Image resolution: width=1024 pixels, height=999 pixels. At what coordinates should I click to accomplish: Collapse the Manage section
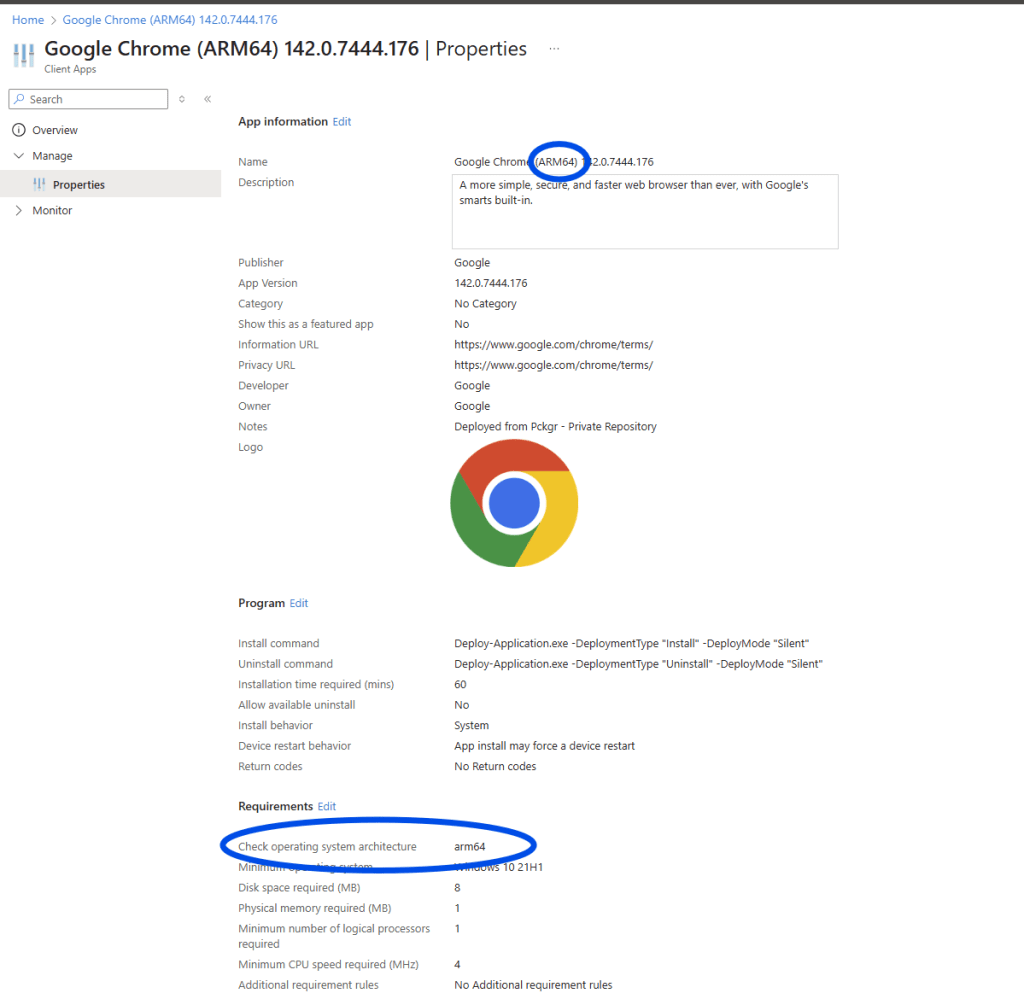click(18, 156)
